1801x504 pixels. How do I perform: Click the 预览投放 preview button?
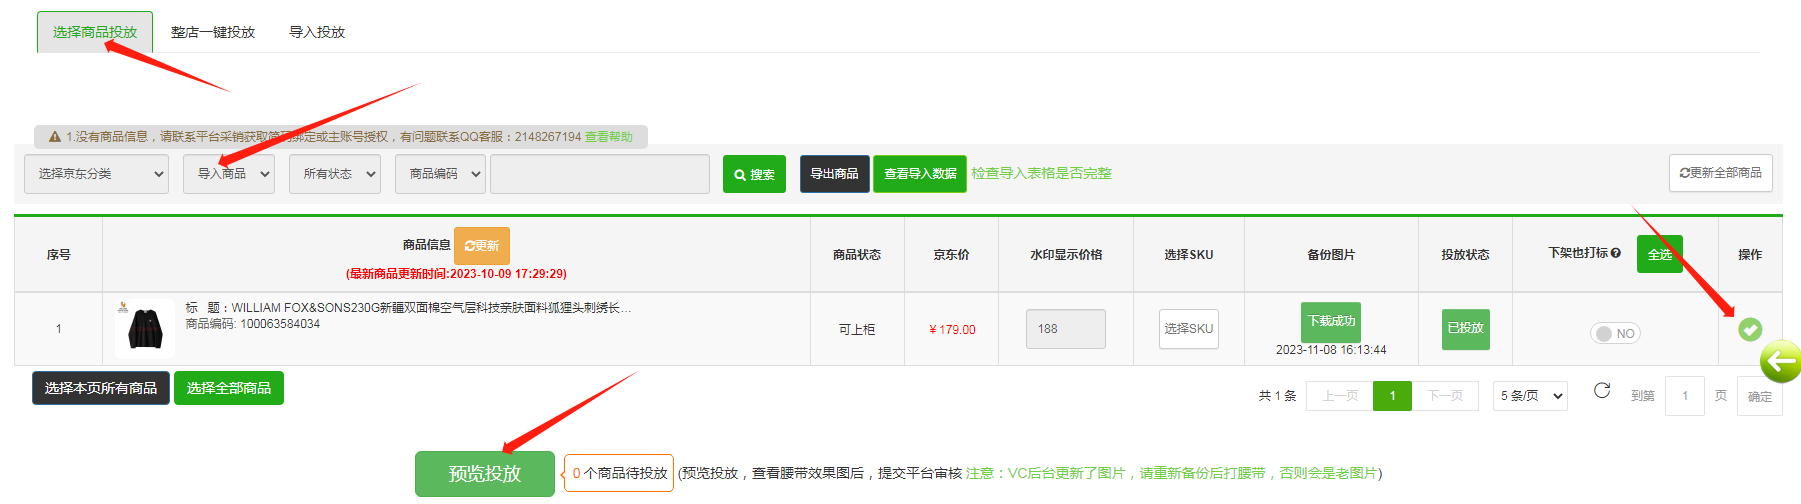(484, 474)
